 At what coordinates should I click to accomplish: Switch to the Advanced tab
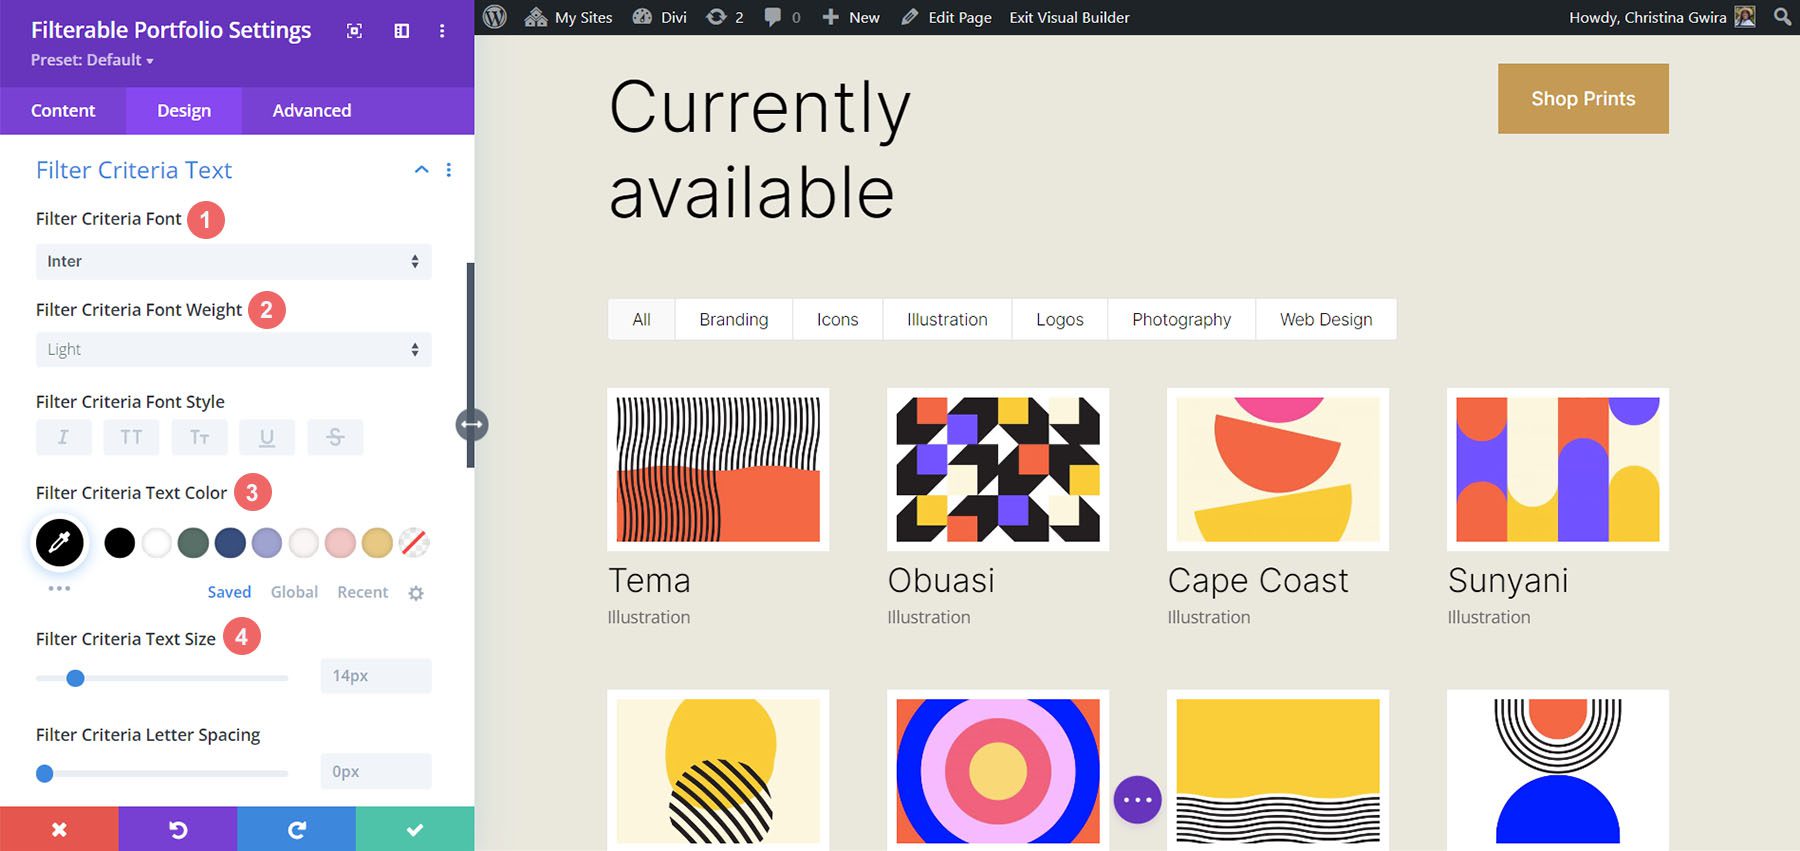pyautogui.click(x=311, y=110)
